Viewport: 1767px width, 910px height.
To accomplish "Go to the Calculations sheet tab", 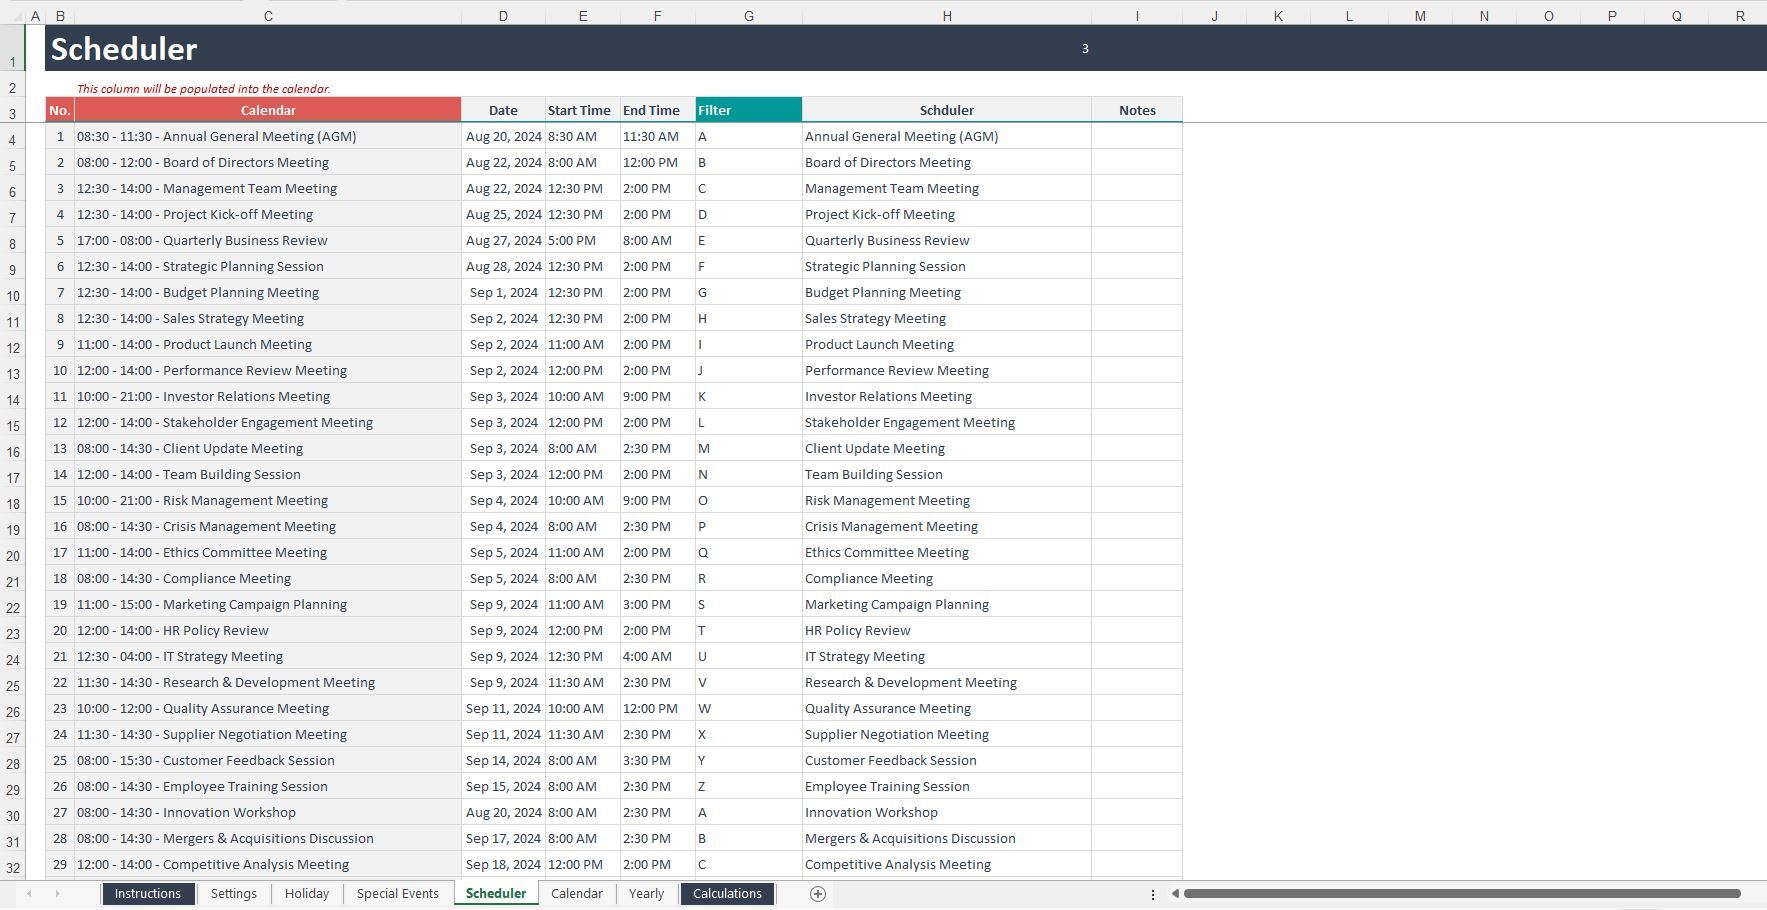I will [727, 894].
